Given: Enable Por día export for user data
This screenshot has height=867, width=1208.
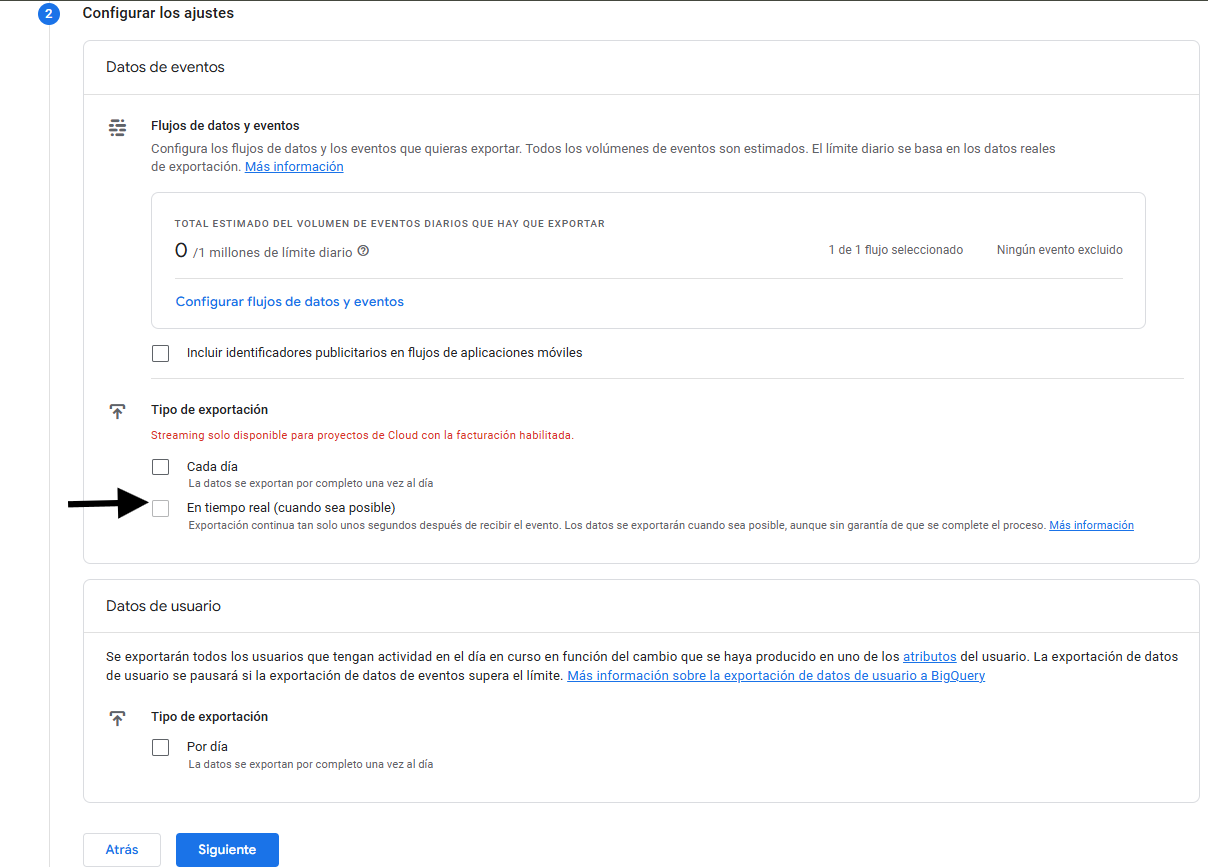Looking at the screenshot, I should [160, 746].
